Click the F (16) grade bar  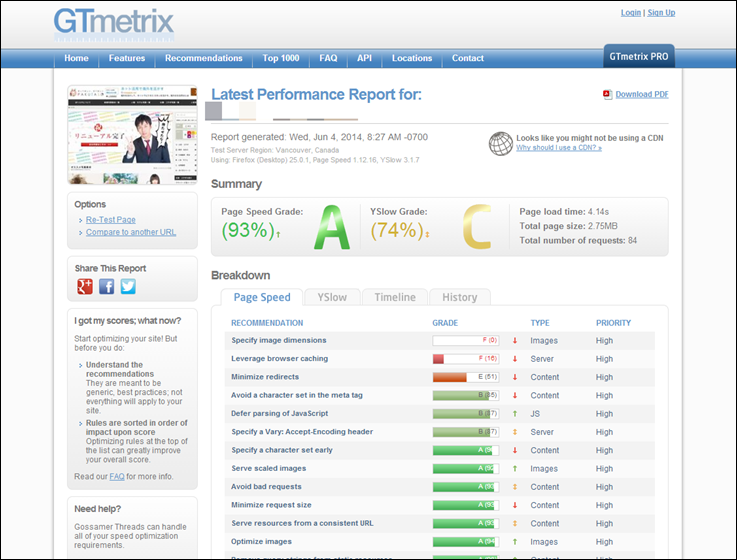coord(466,359)
